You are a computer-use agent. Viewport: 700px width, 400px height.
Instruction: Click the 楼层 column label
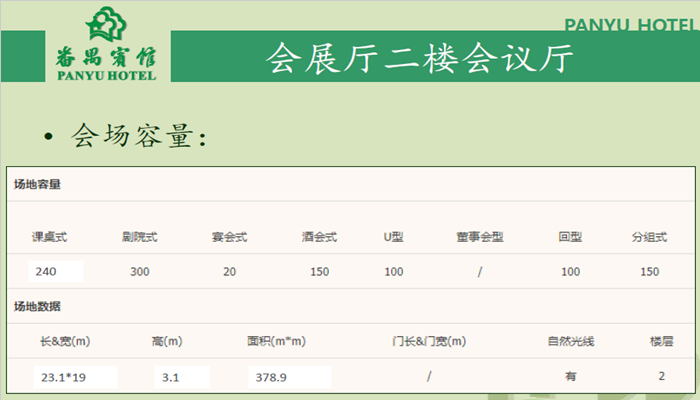(x=661, y=342)
